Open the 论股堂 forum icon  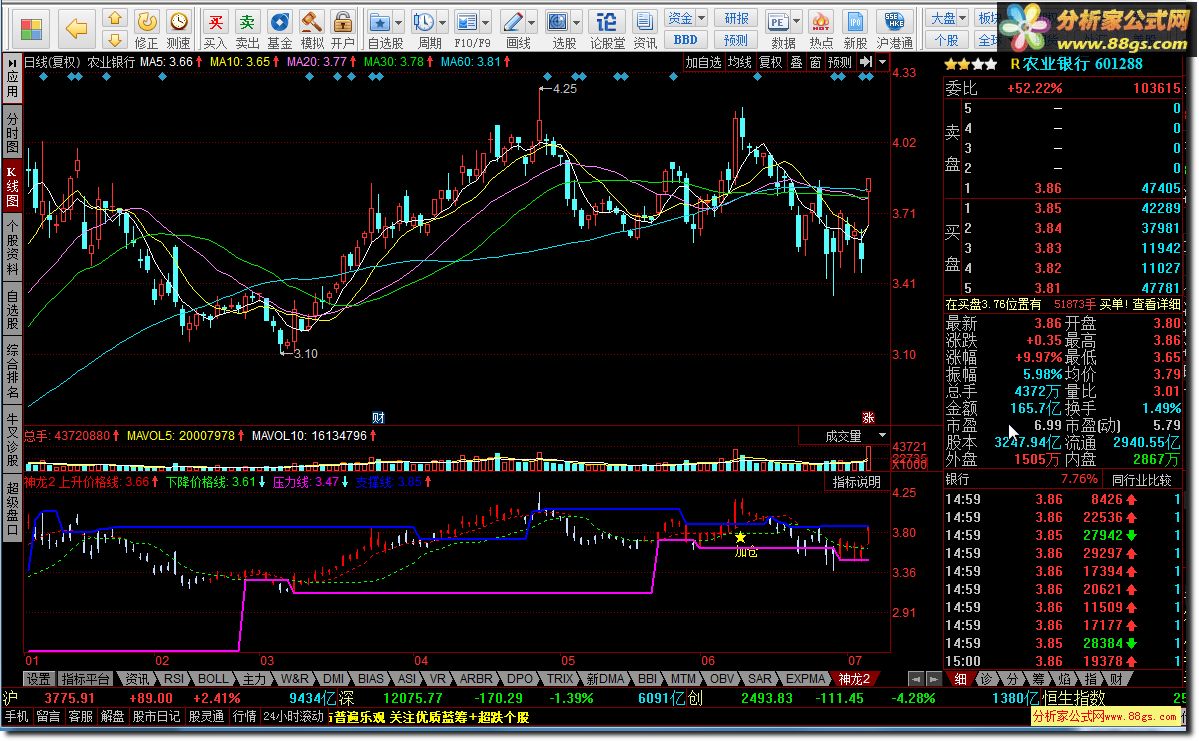coord(607,30)
